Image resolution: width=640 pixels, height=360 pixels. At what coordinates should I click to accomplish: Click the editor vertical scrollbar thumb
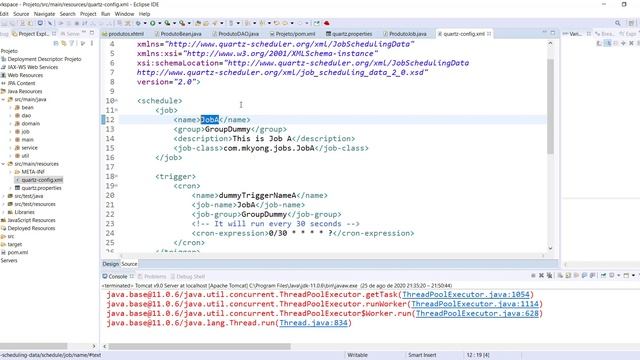(550, 106)
